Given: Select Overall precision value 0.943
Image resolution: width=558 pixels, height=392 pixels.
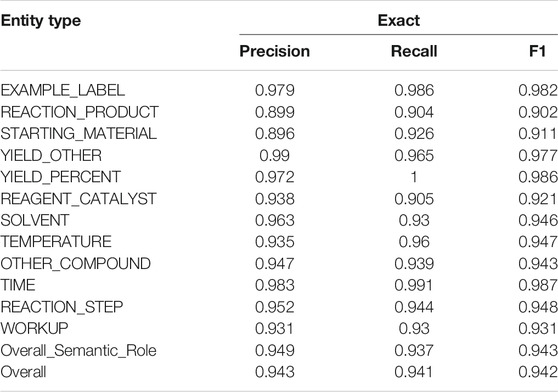Looking at the screenshot, I should tap(274, 372).
